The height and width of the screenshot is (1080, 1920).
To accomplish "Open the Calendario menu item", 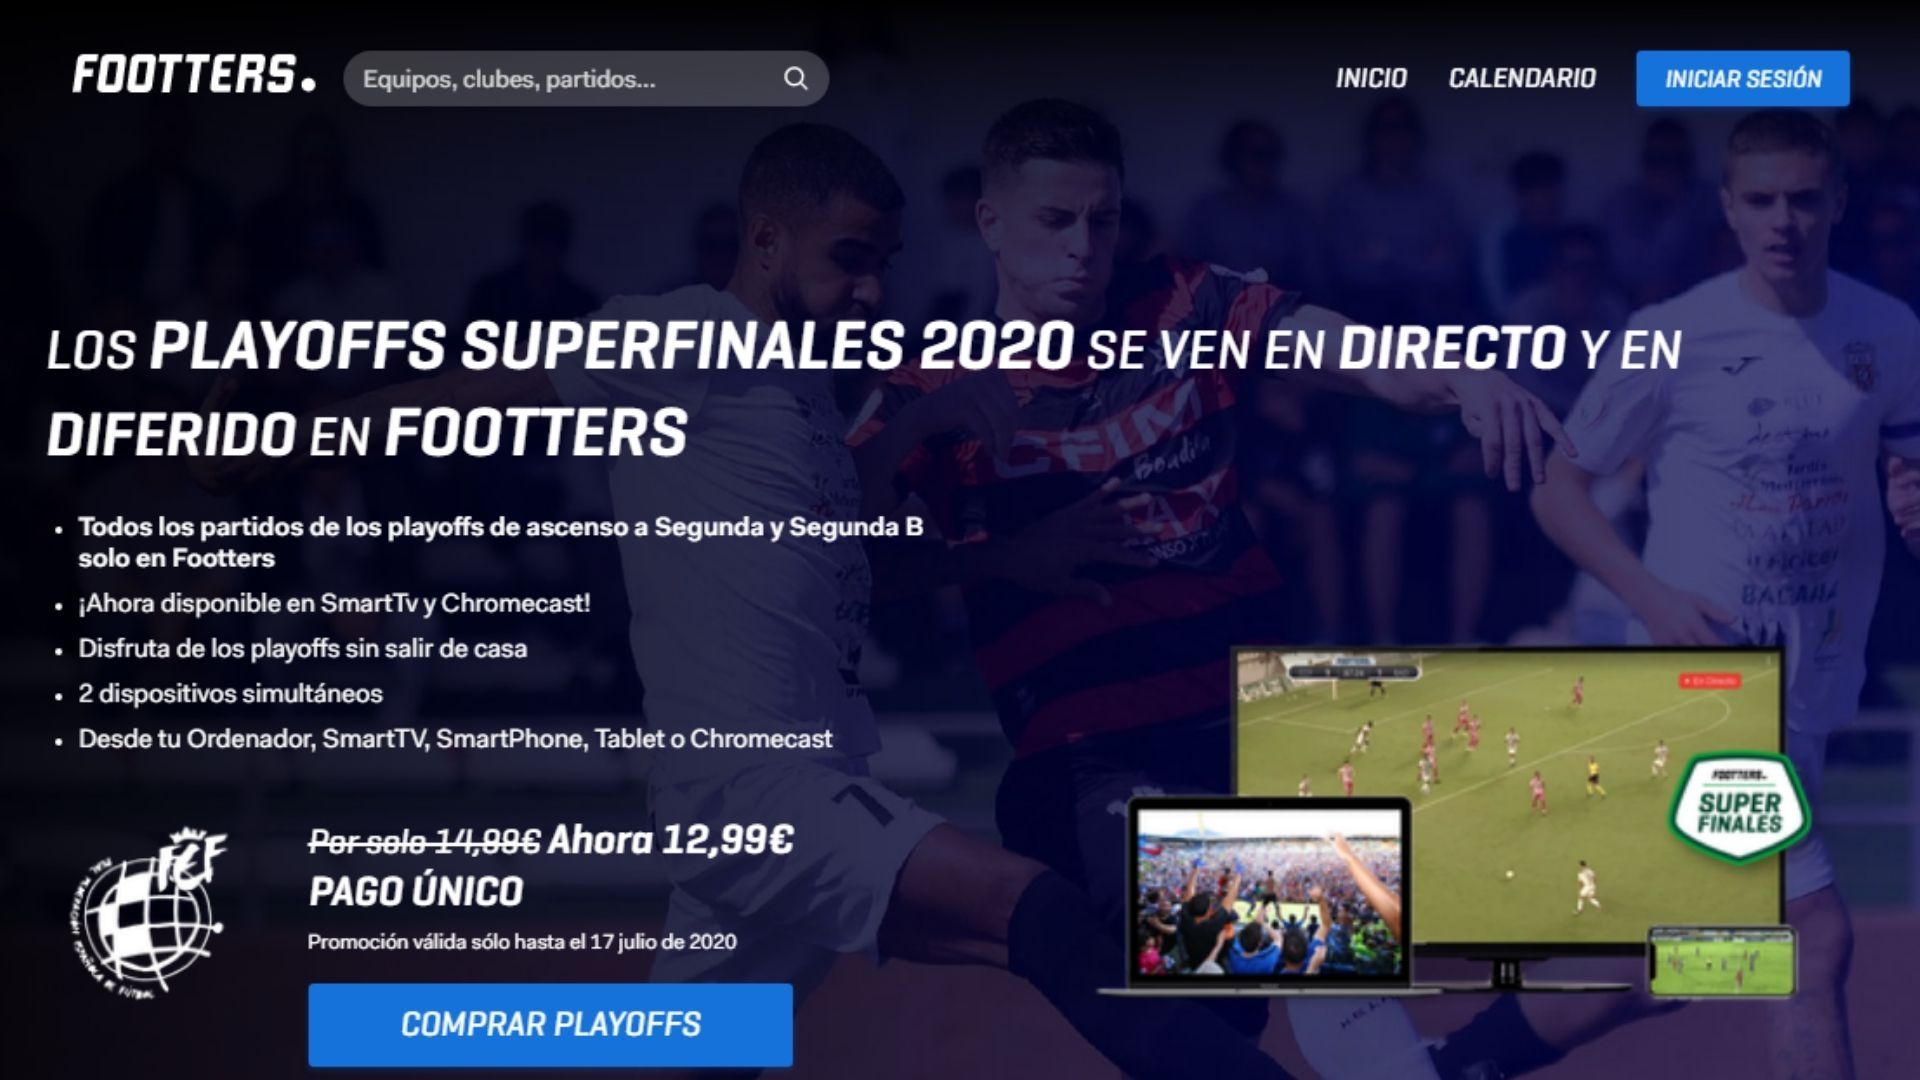I will pos(1522,78).
